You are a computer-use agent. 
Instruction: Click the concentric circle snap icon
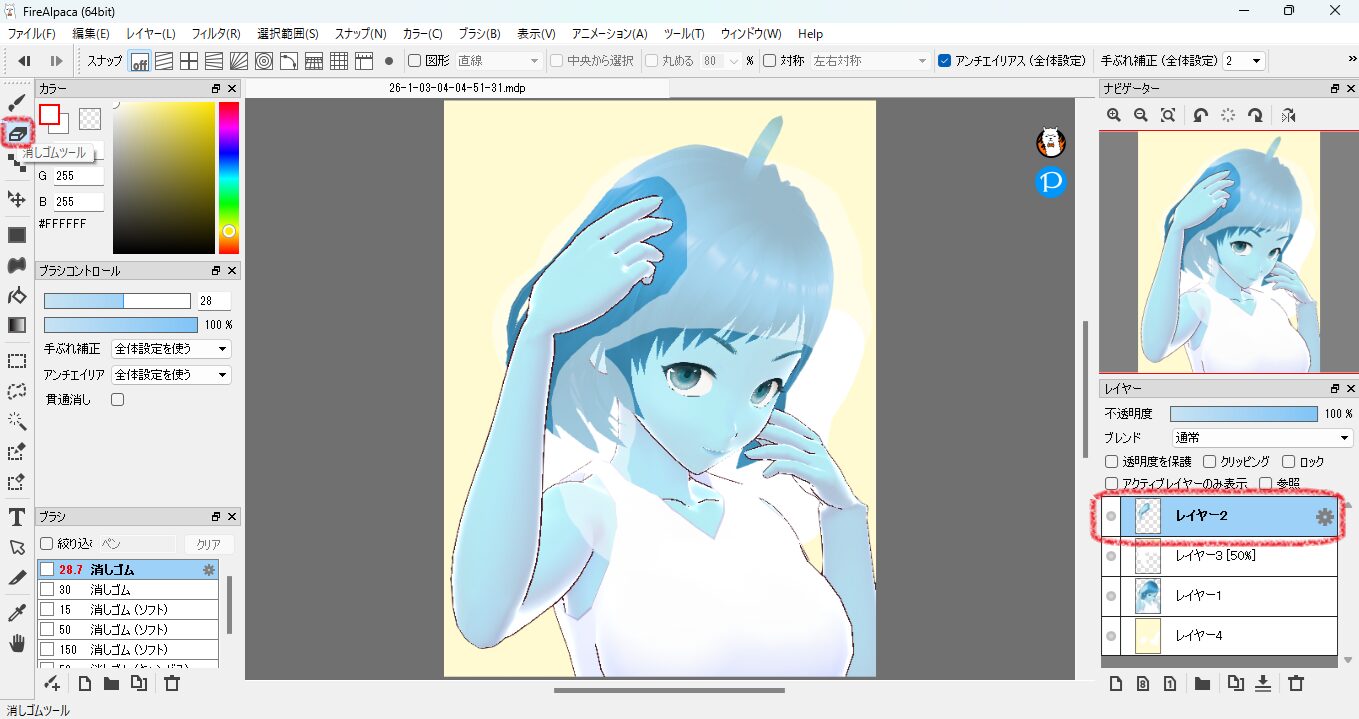[264, 61]
